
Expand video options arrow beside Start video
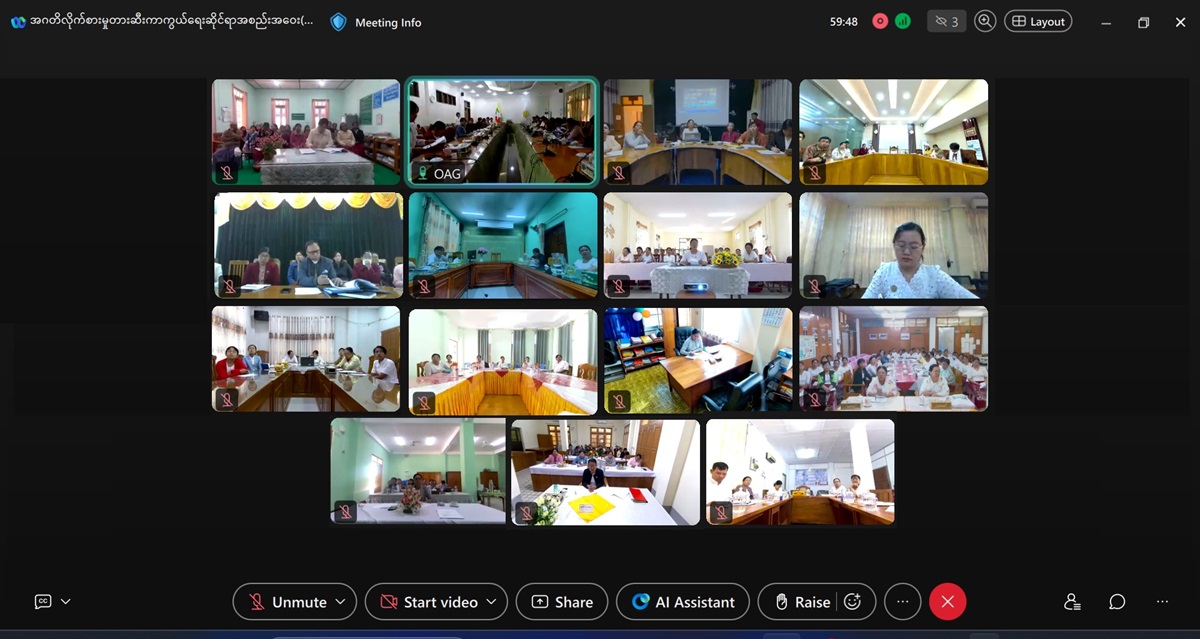coord(490,602)
